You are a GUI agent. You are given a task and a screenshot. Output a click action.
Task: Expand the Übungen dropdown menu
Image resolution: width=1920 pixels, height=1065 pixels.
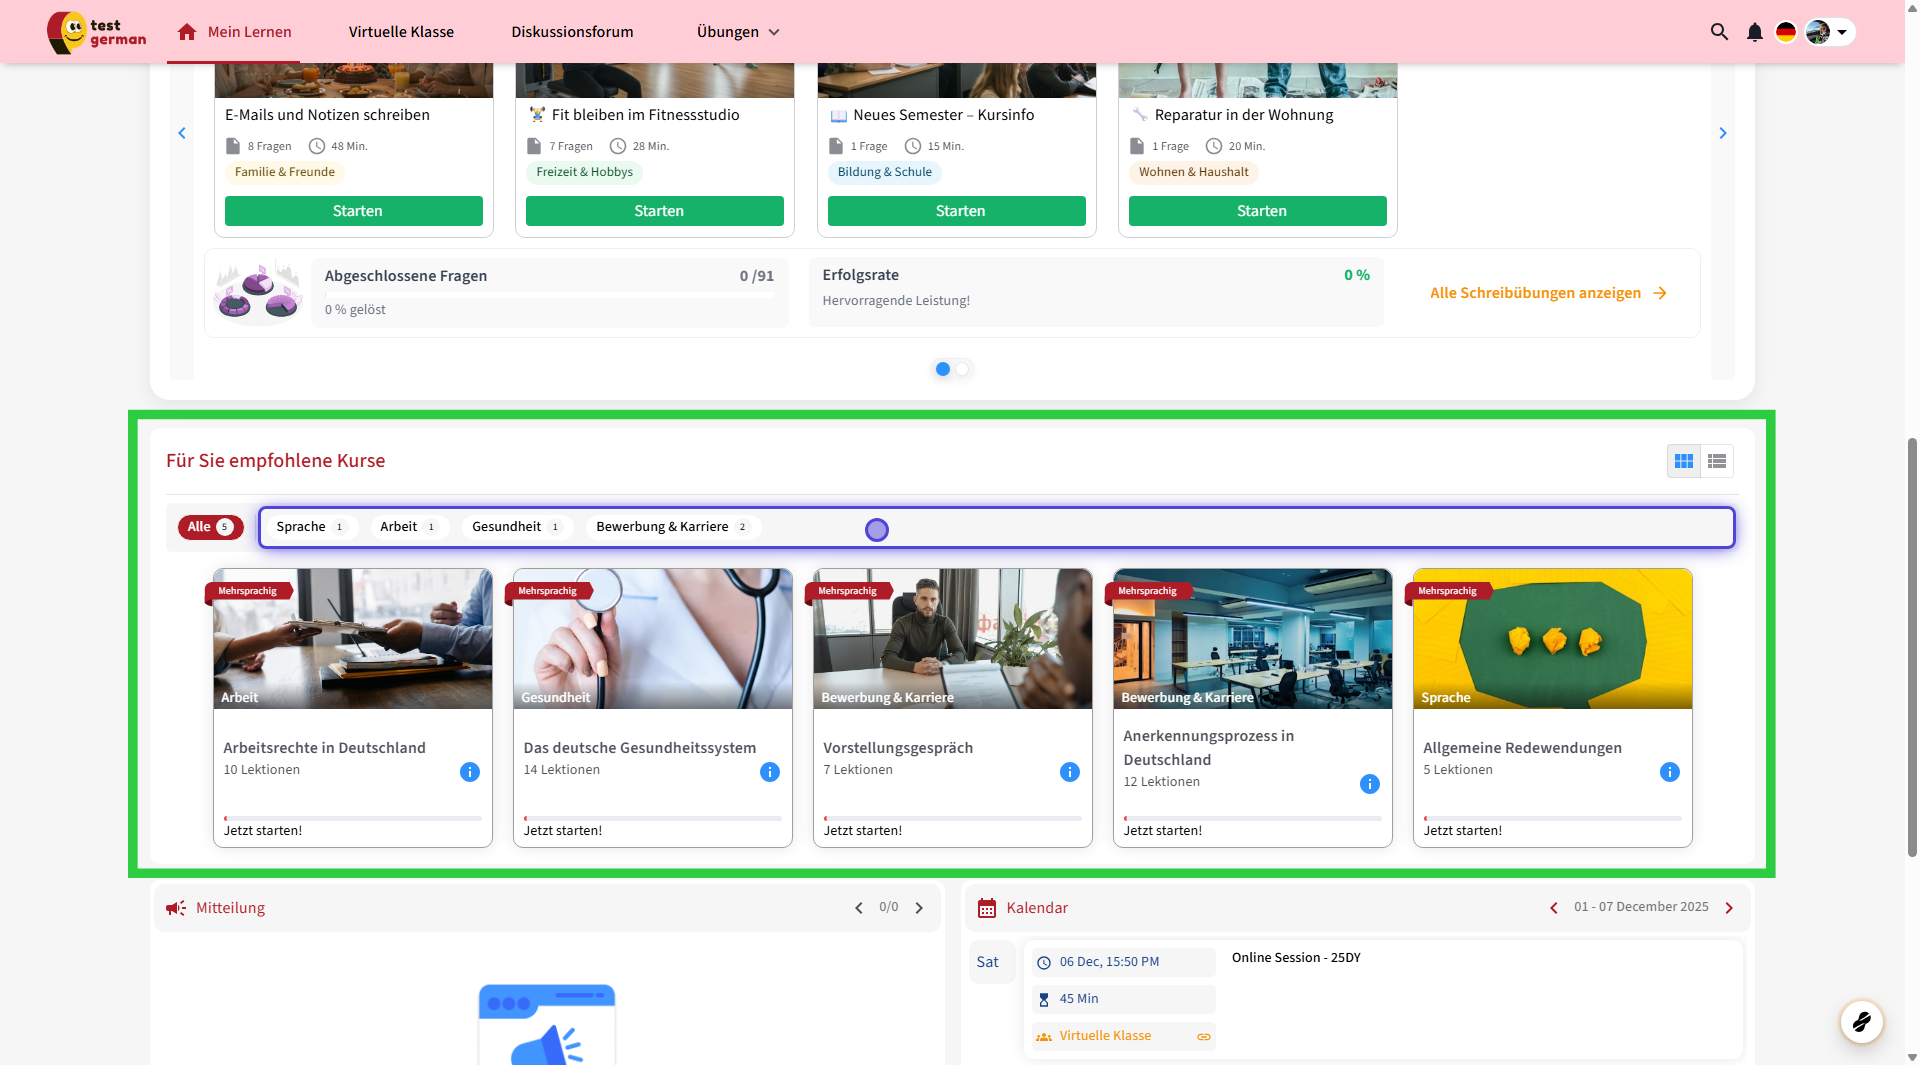point(738,32)
